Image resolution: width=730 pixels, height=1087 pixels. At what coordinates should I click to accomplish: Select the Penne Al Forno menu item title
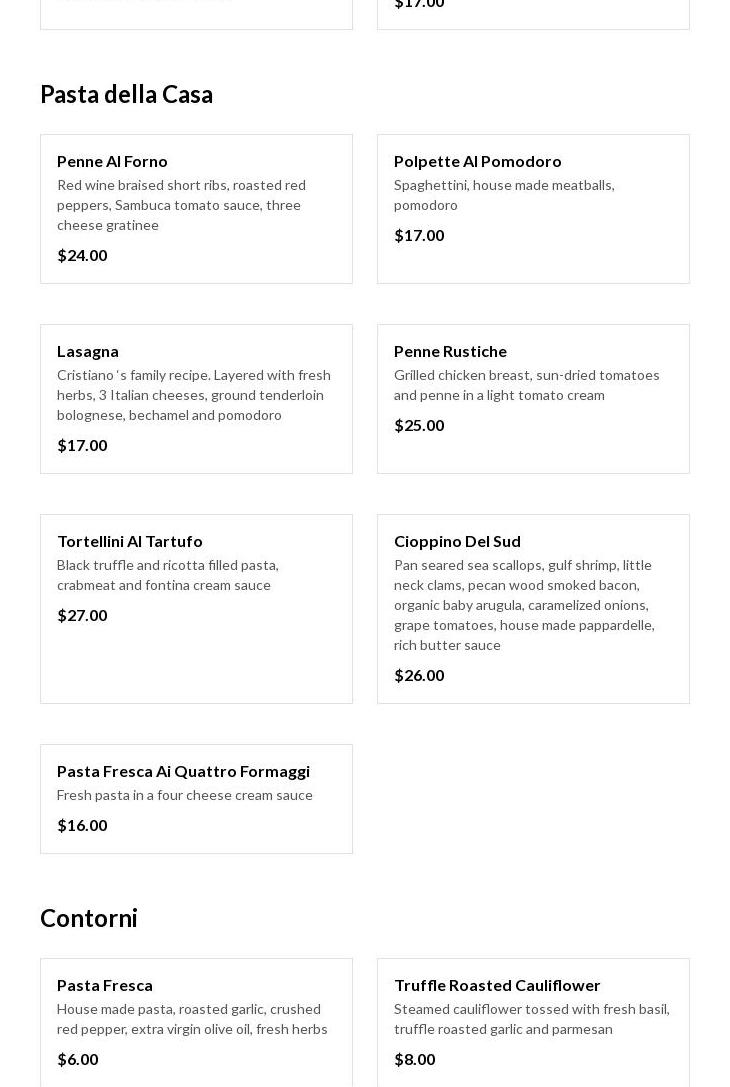[112, 161]
